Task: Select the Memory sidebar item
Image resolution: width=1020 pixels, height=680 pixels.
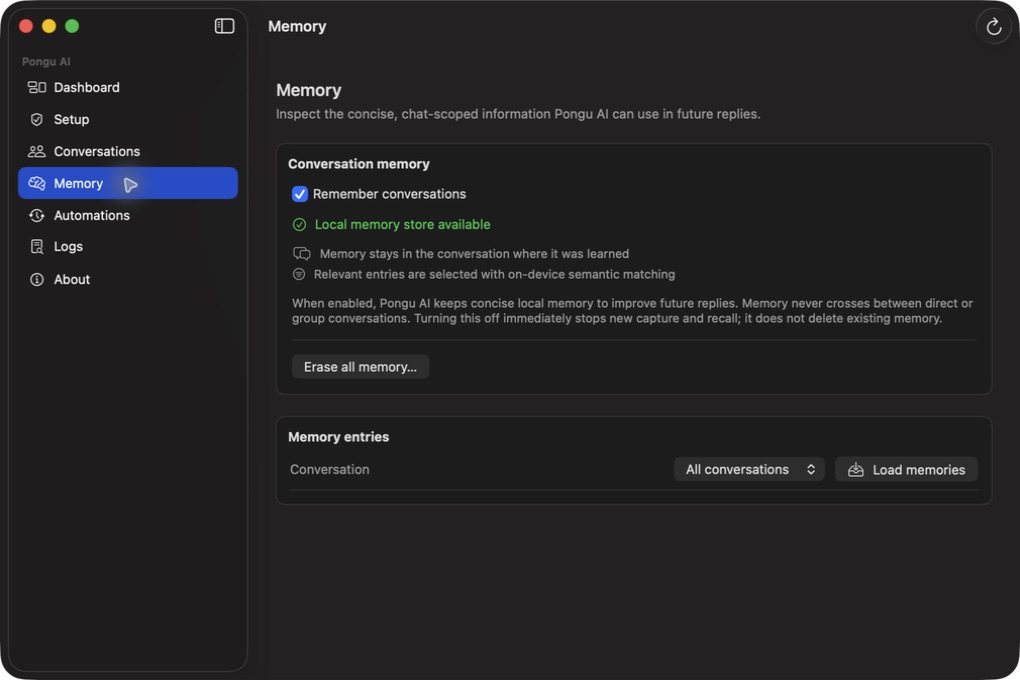Action: pyautogui.click(x=128, y=183)
